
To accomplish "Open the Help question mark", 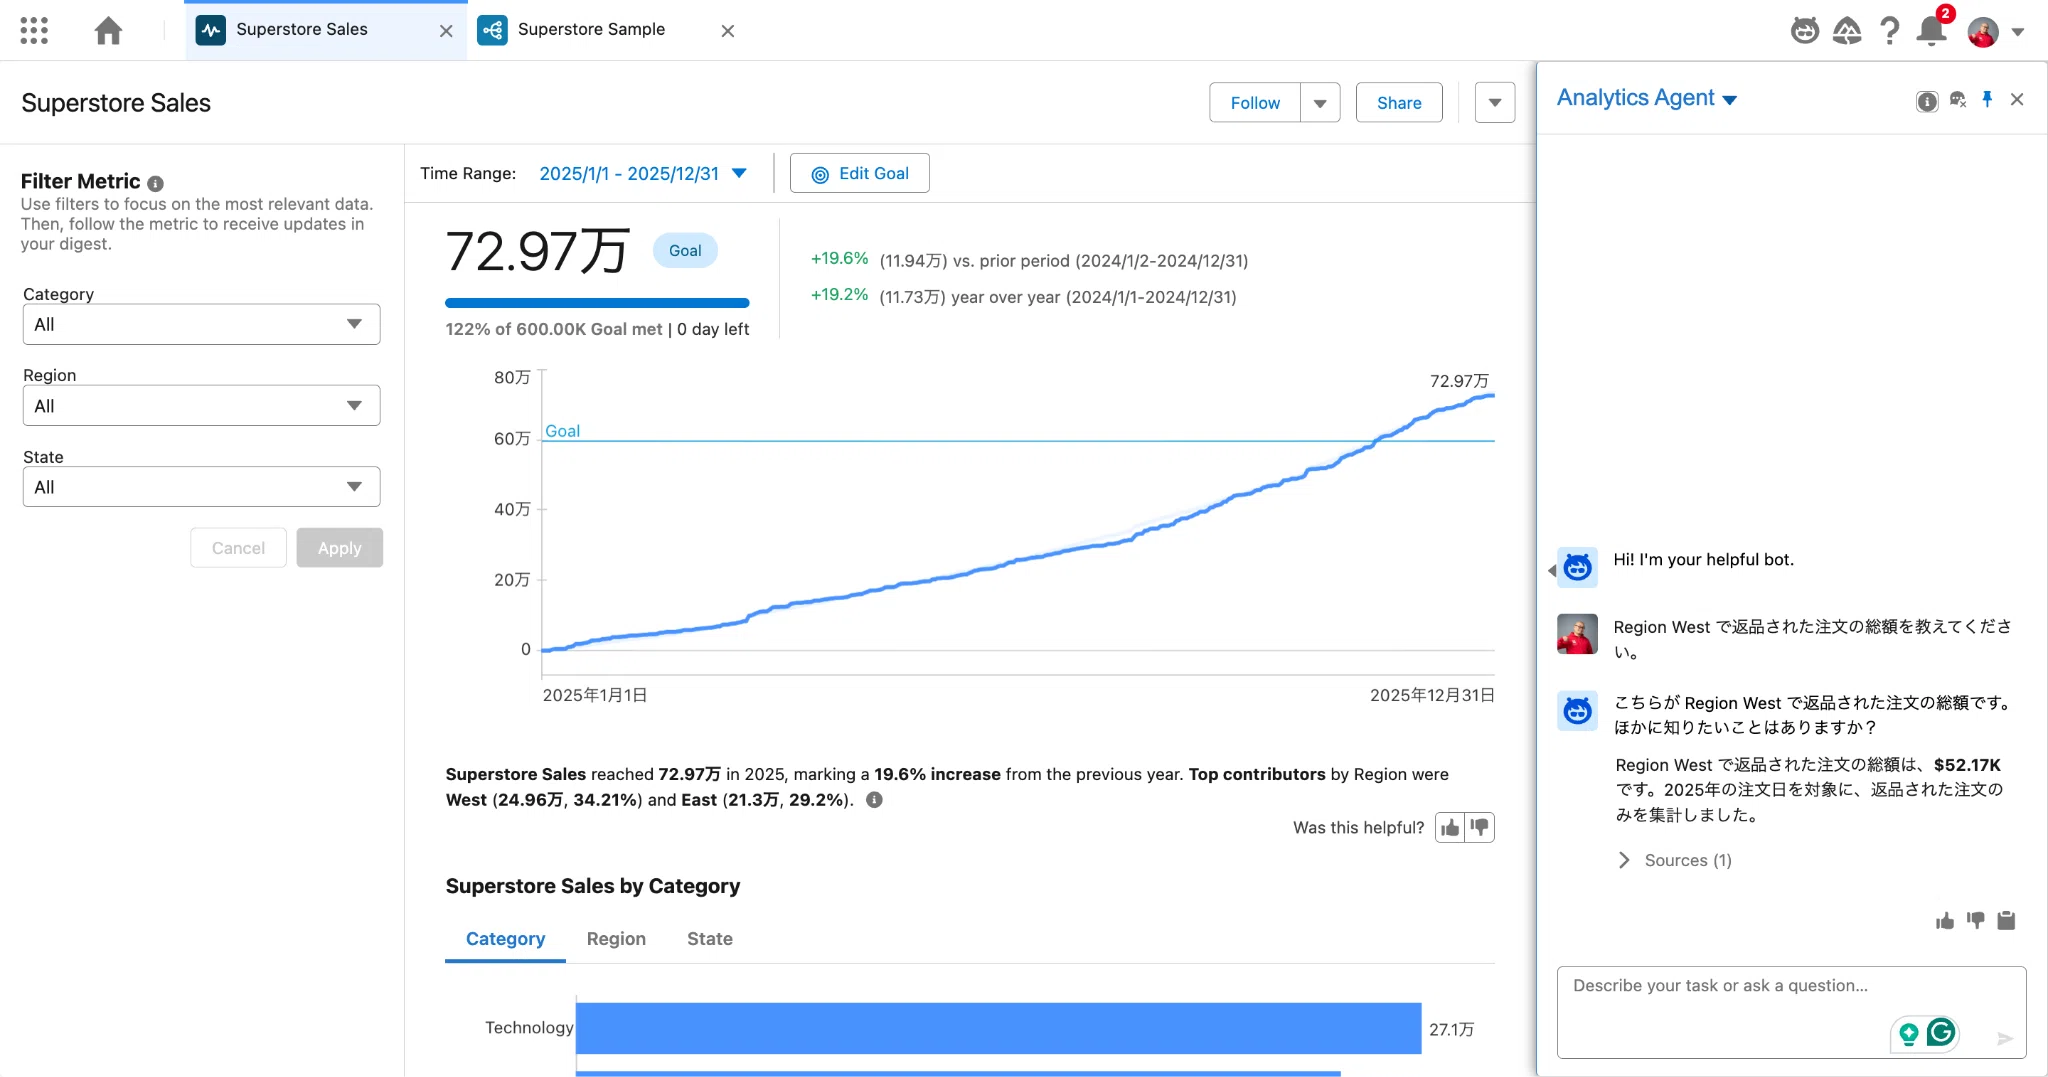I will point(1889,31).
